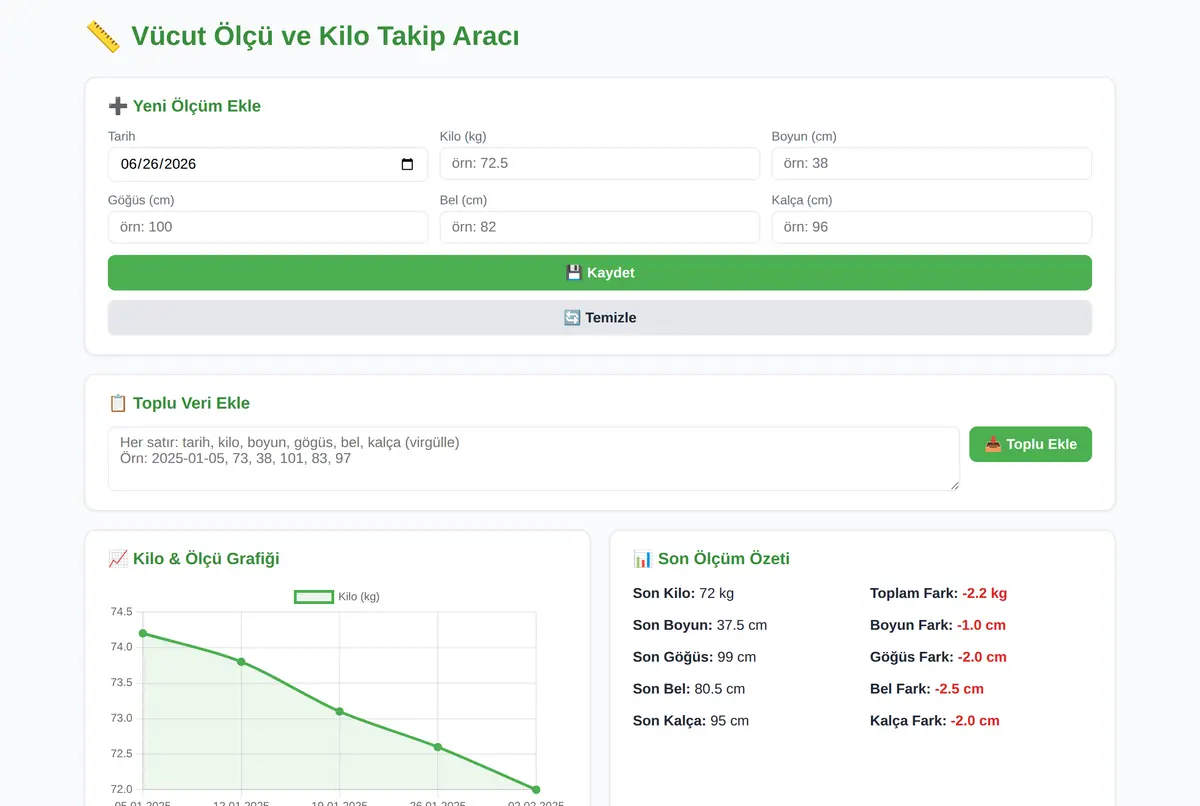Screen dimensions: 1200x806
Task: Click the Yeni Ölçüm Ekle heading text
Action: coord(197,106)
